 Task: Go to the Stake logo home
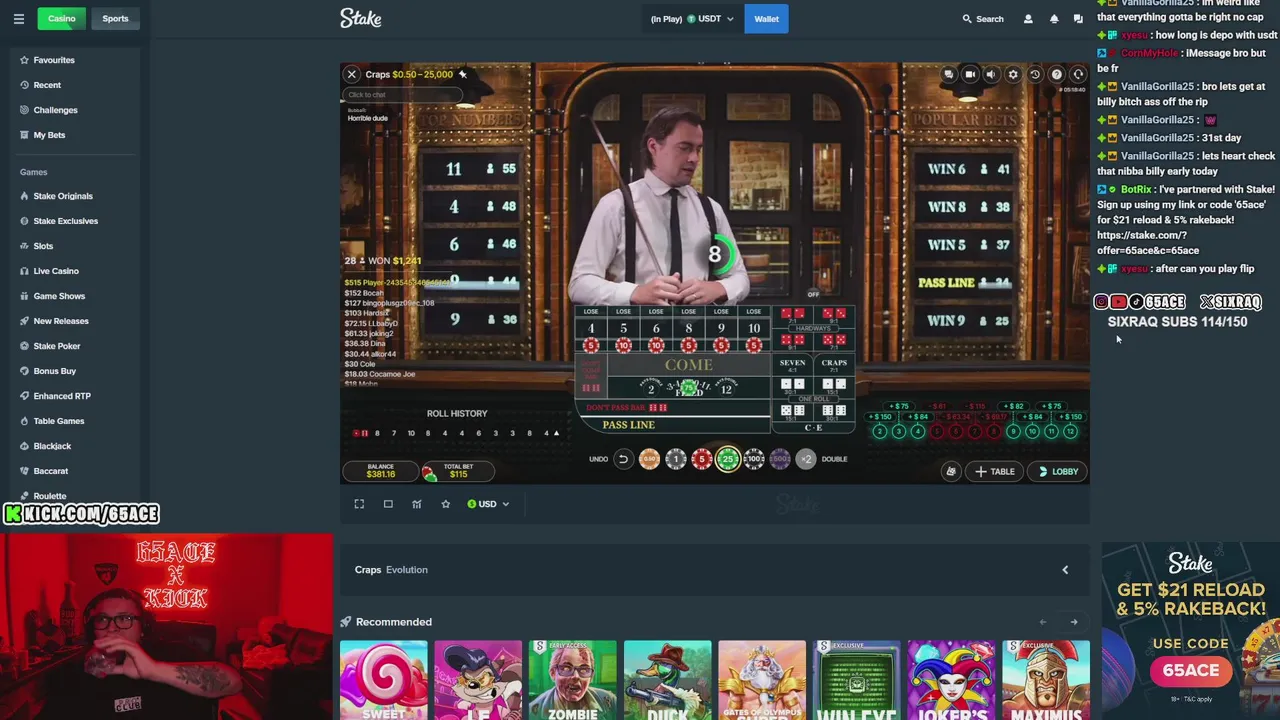(361, 18)
